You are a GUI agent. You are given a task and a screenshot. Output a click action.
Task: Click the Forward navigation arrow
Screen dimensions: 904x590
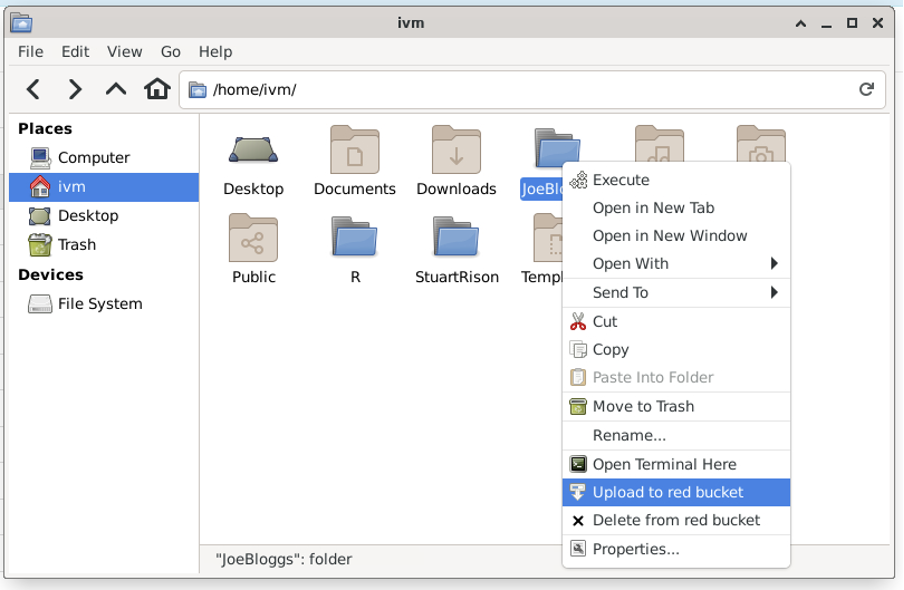[75, 90]
